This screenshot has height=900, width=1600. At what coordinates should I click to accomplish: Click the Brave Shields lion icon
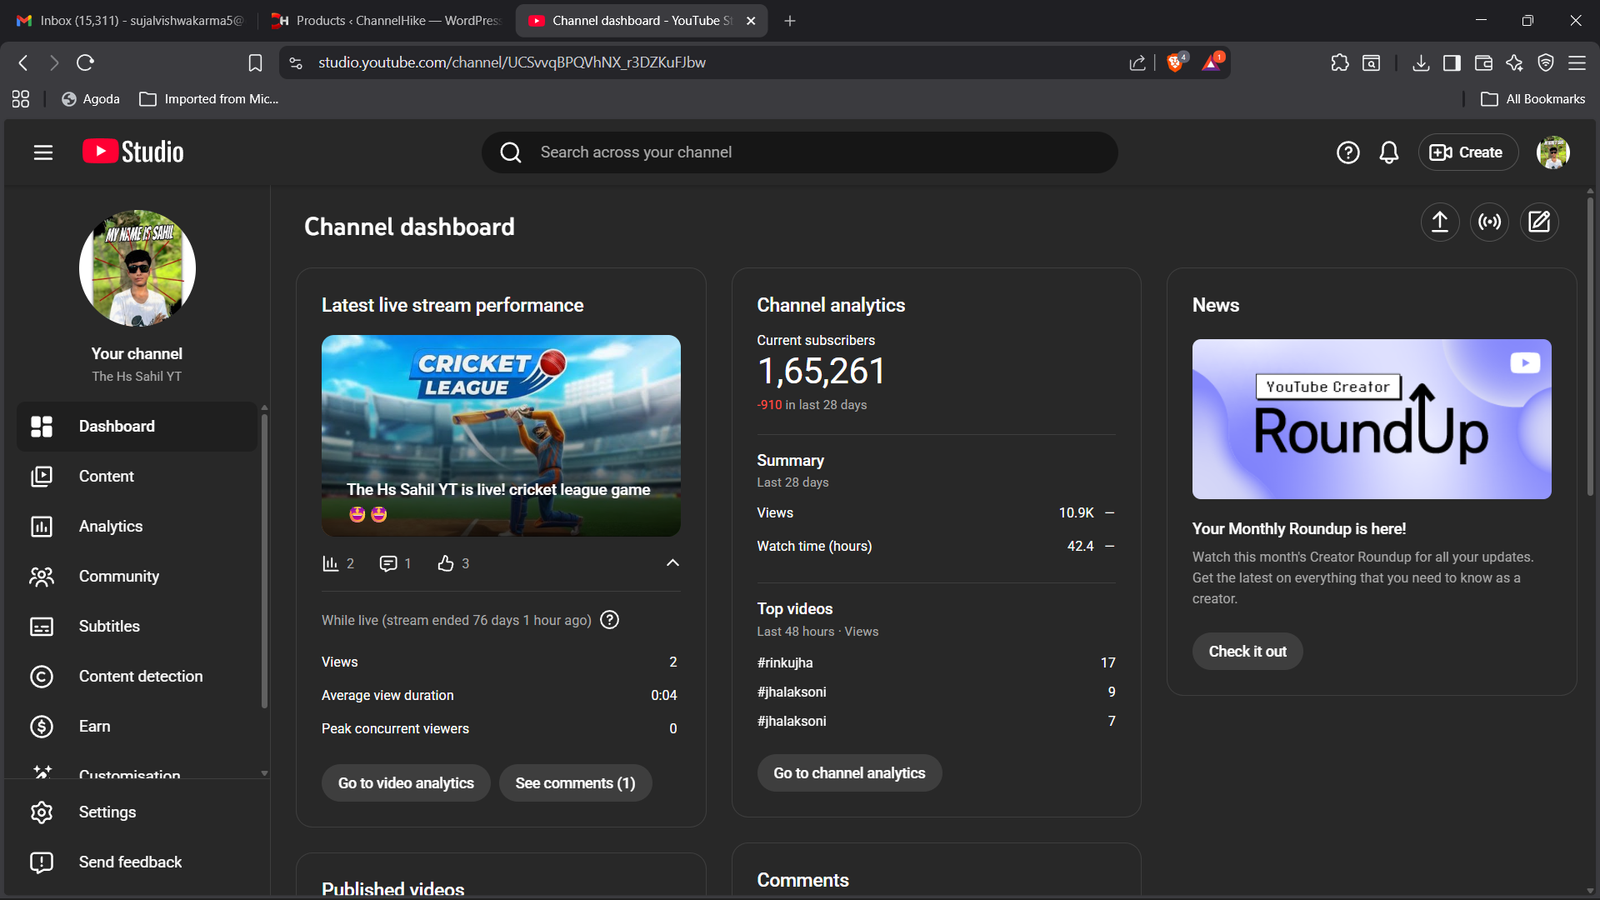tap(1176, 62)
